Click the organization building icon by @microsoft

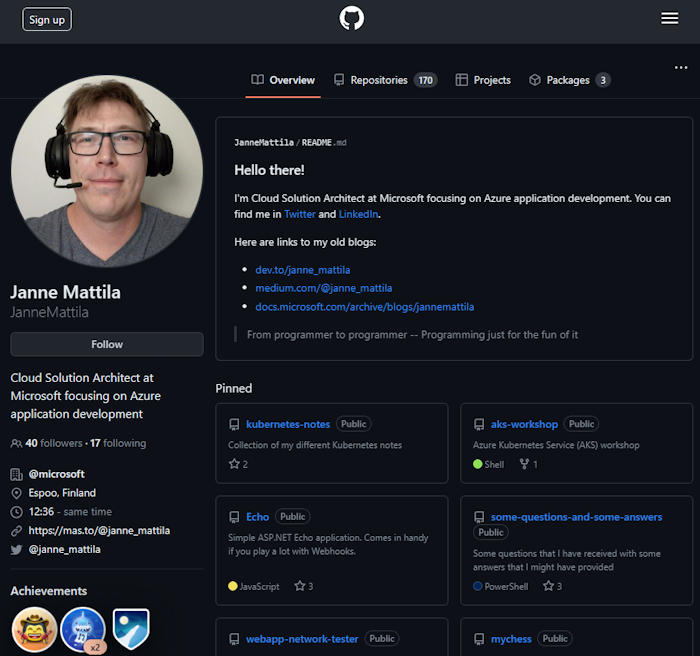point(17,475)
